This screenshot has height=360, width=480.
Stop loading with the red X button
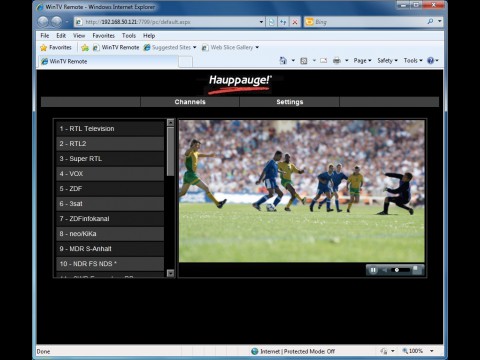tap(295, 22)
